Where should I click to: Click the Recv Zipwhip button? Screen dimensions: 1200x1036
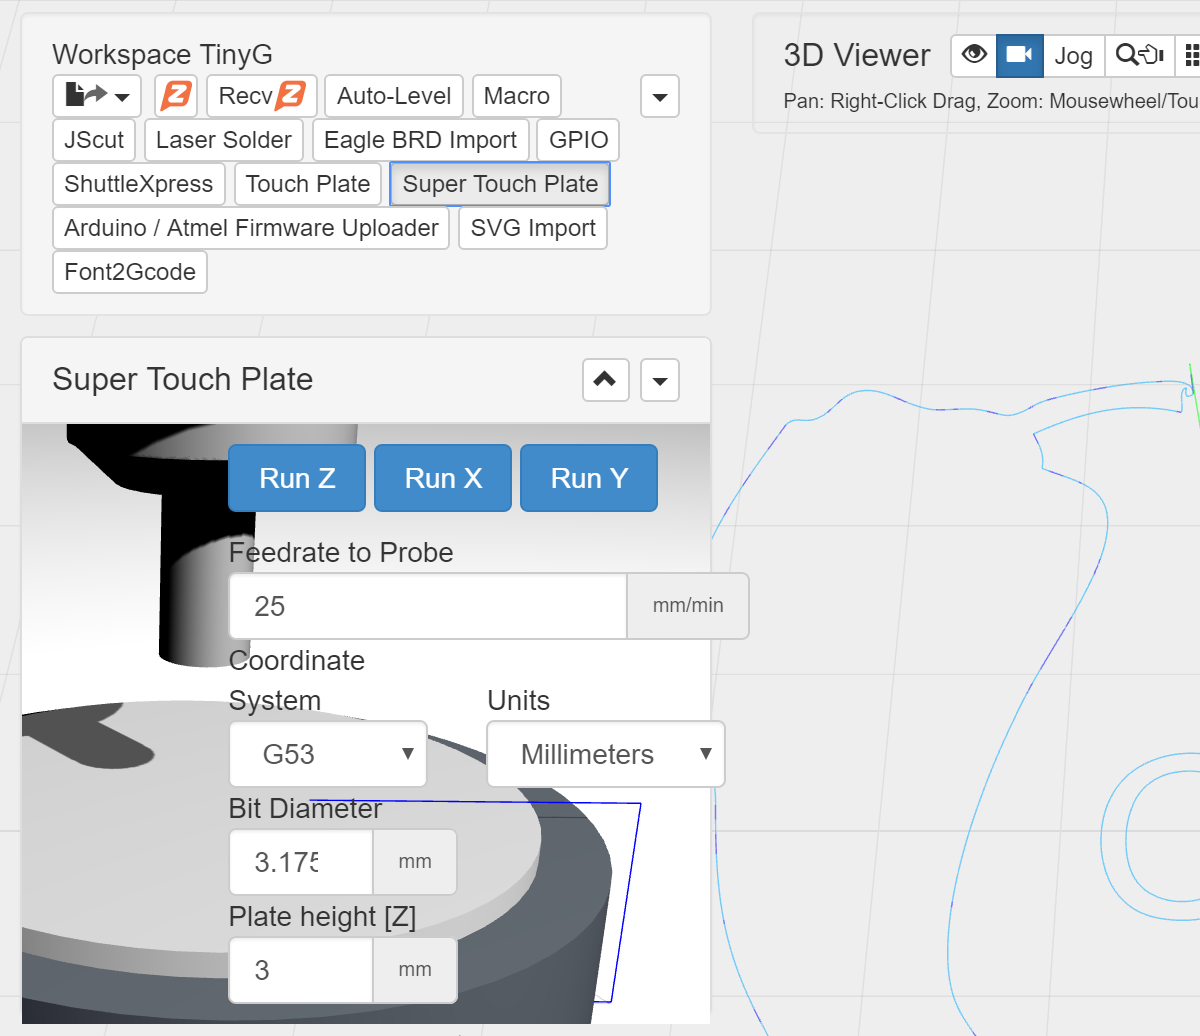(x=262, y=96)
